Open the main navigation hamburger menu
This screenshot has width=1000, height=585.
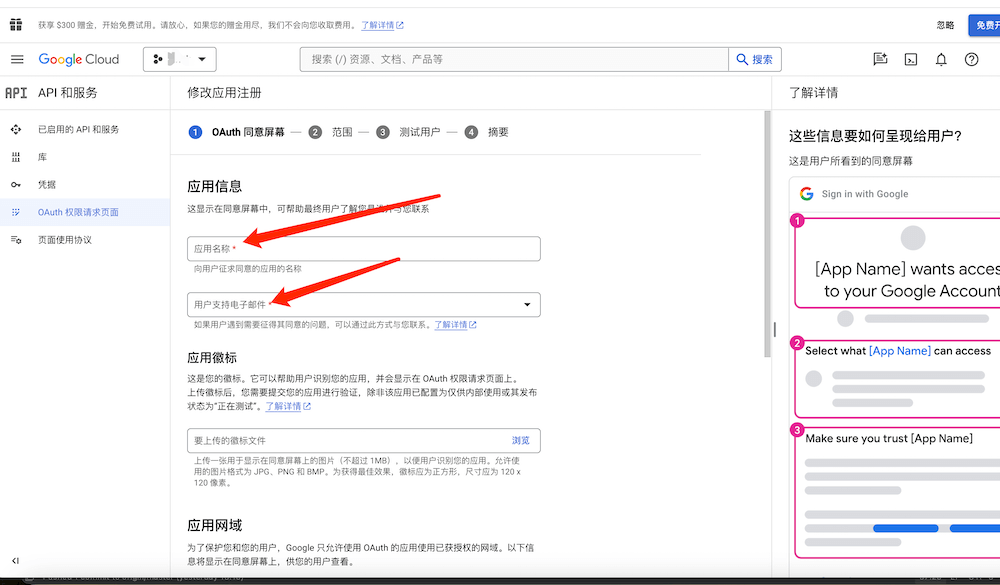click(17, 59)
